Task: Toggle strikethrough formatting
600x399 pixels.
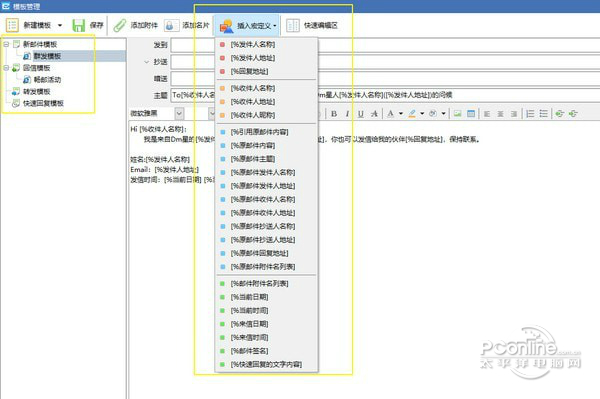Action: click(x=374, y=114)
